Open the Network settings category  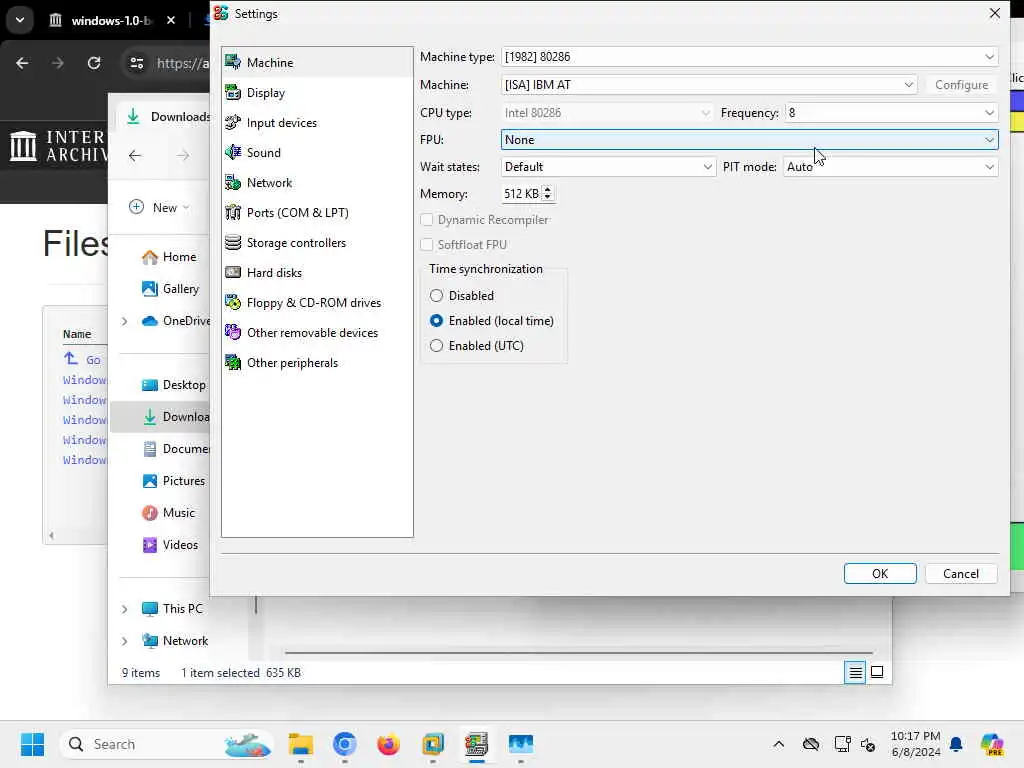(317, 183)
